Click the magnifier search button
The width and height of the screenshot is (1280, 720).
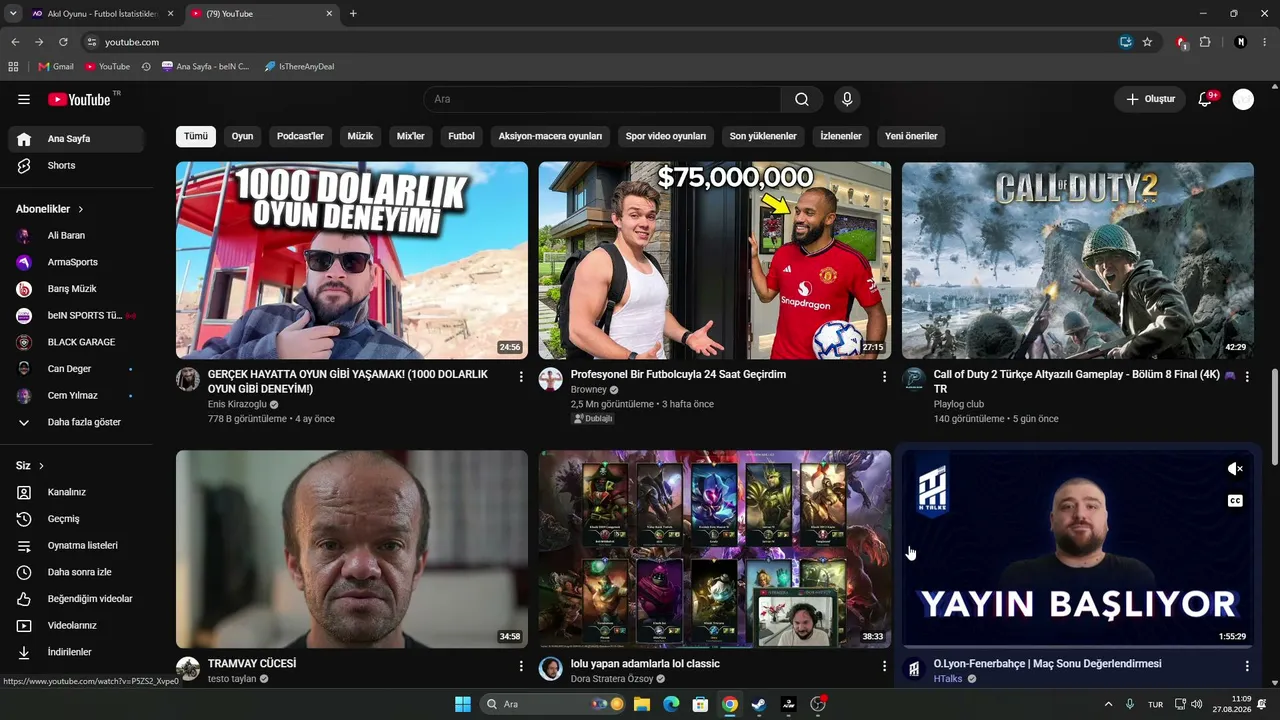(802, 99)
